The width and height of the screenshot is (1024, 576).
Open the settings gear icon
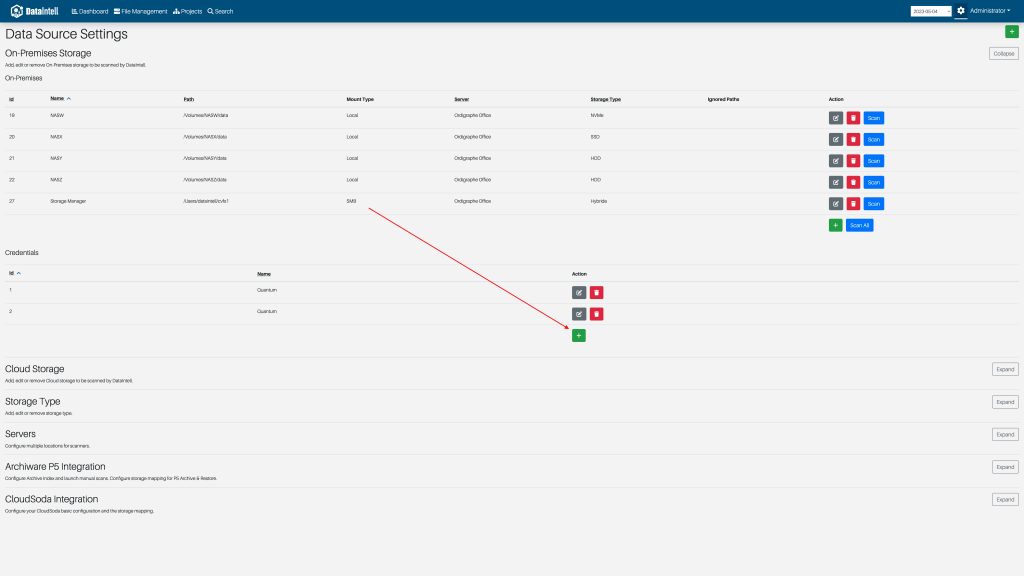[961, 10]
